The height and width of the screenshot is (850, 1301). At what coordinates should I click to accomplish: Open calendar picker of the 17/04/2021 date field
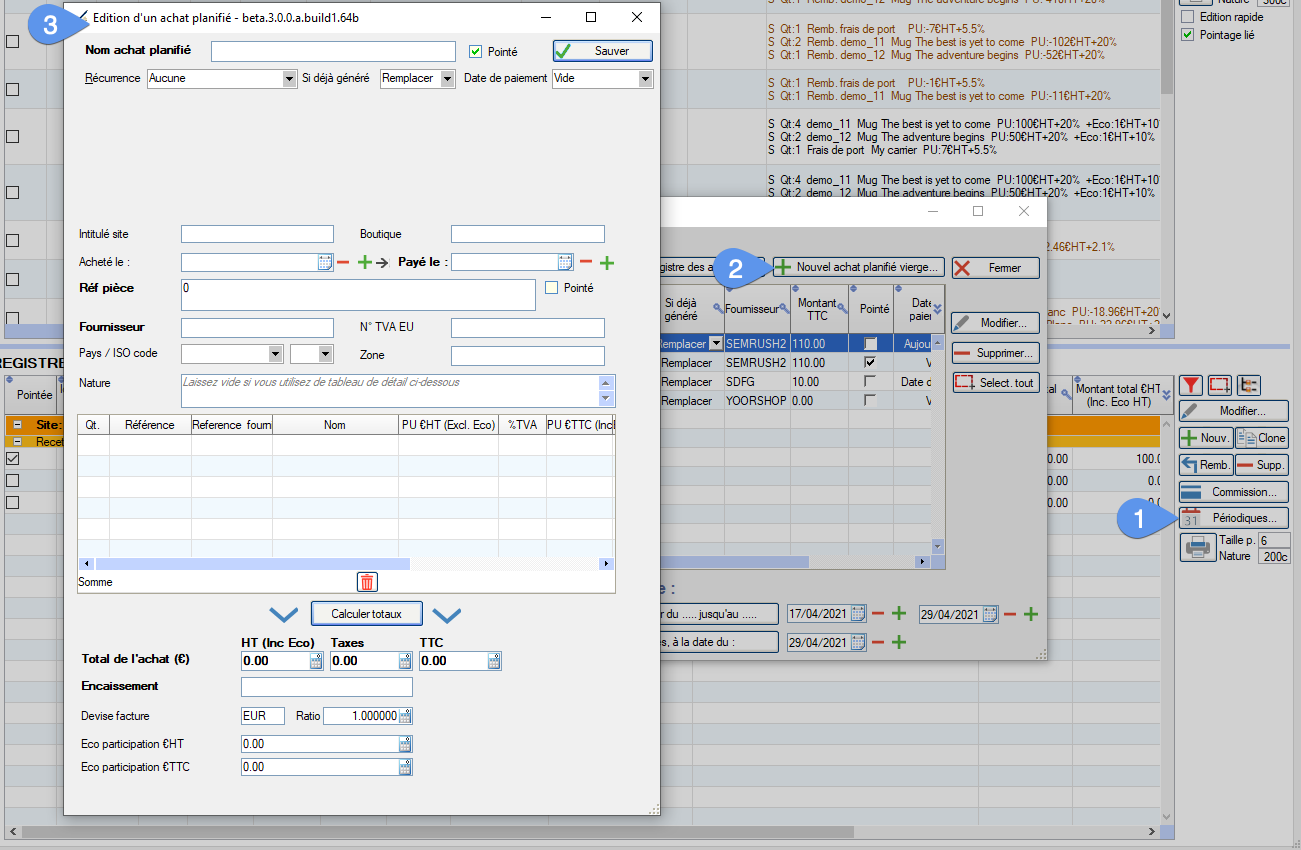coord(859,614)
